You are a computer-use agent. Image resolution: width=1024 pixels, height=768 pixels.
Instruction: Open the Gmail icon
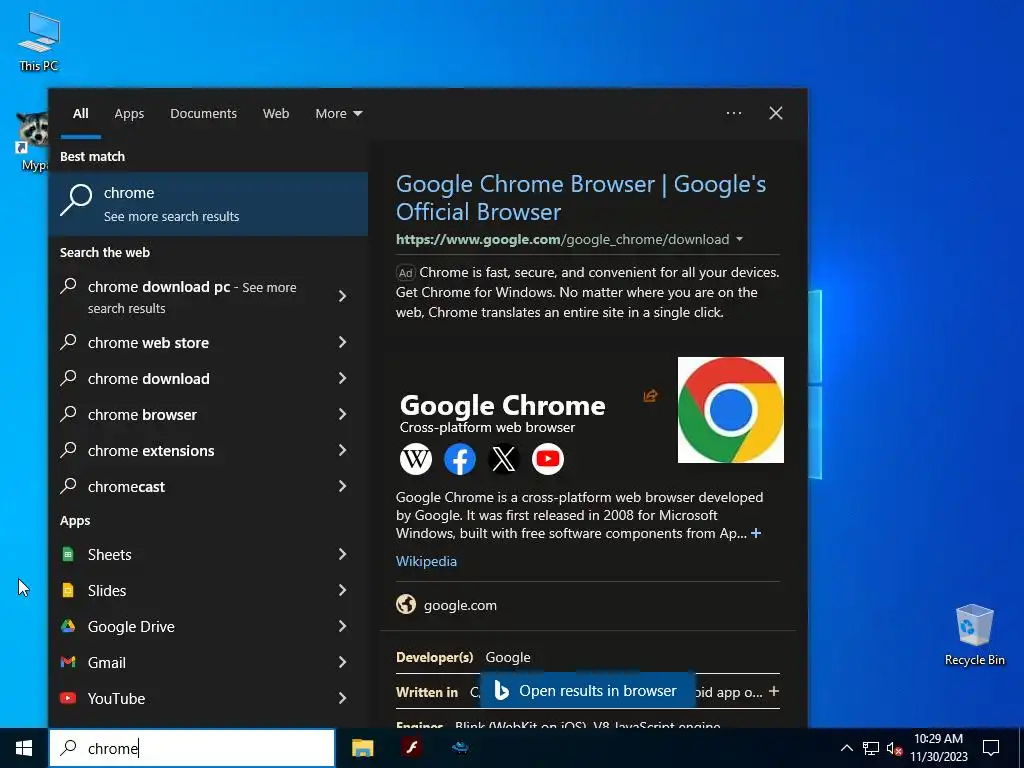tap(68, 662)
